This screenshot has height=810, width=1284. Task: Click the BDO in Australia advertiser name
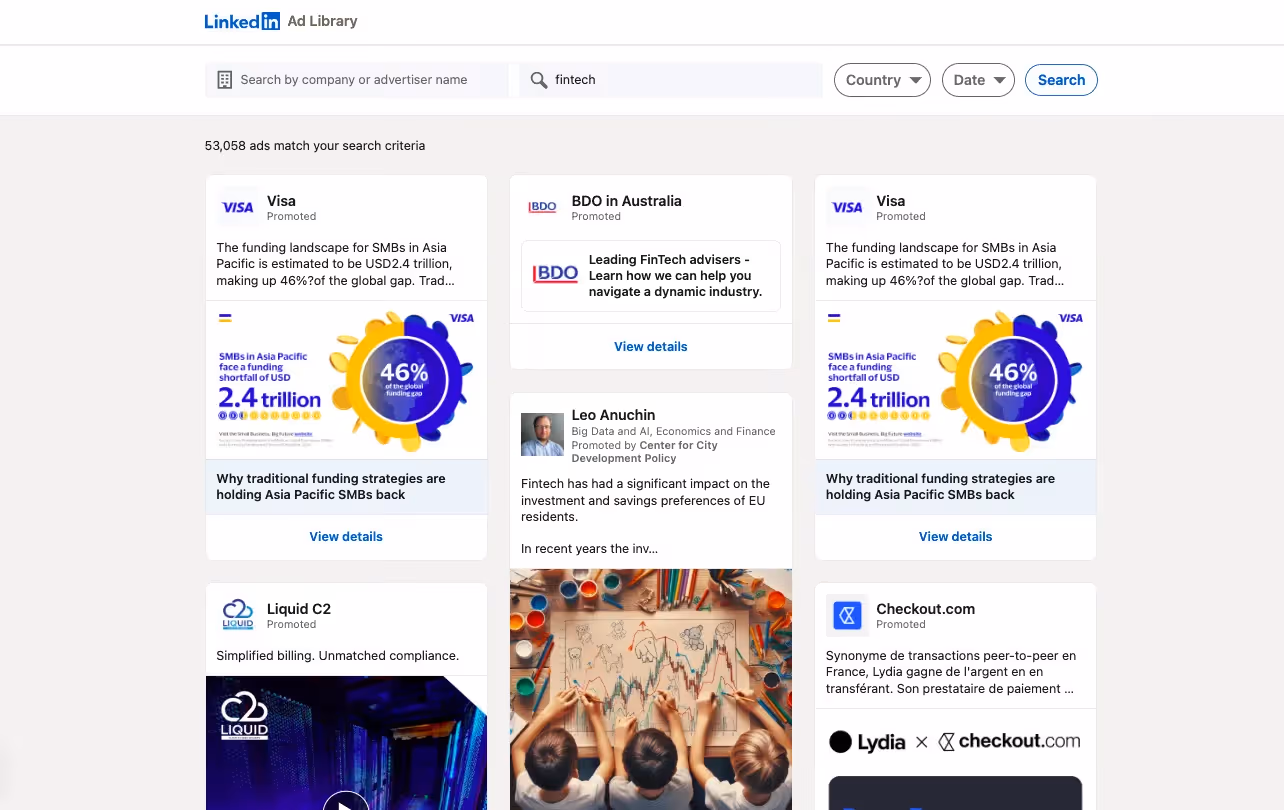click(x=626, y=201)
